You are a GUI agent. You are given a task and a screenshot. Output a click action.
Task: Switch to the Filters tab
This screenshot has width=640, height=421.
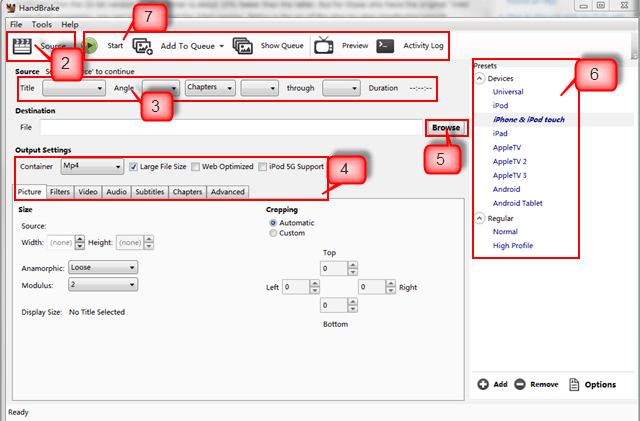[x=60, y=192]
